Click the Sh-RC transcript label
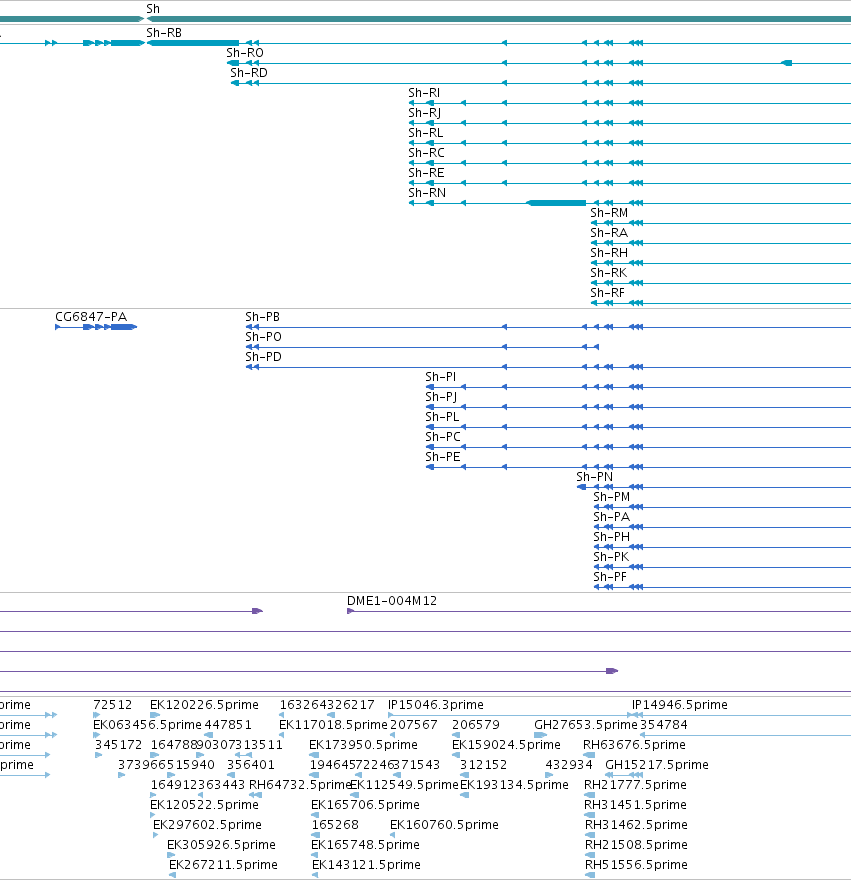 pos(426,153)
